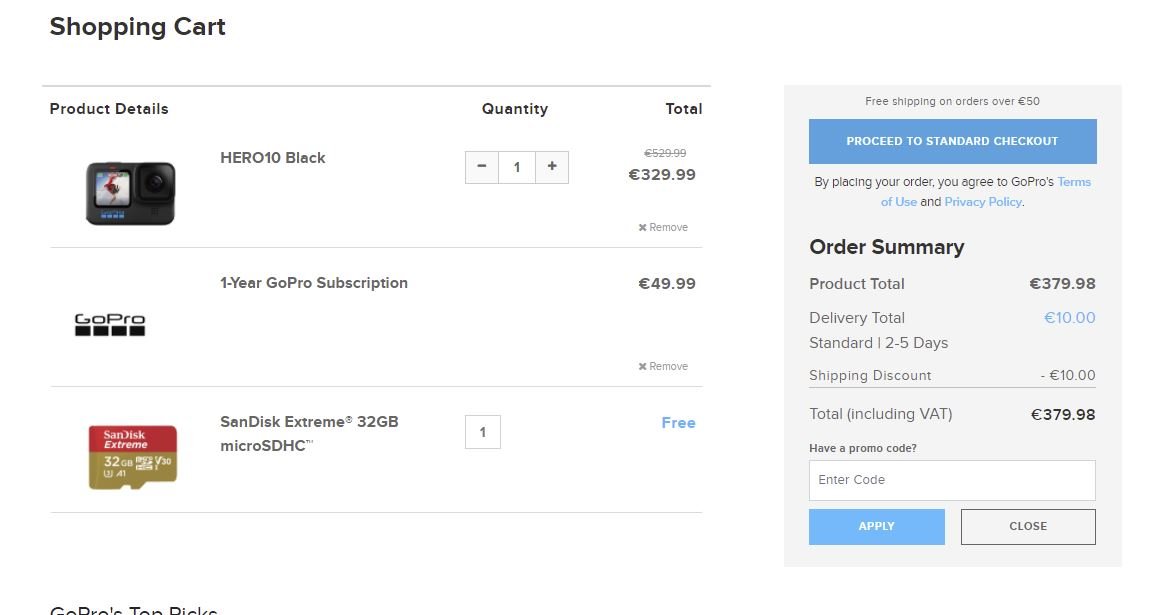Open the HERO10 Black camera thumbnail
This screenshot has width=1167, height=615.
click(130, 193)
